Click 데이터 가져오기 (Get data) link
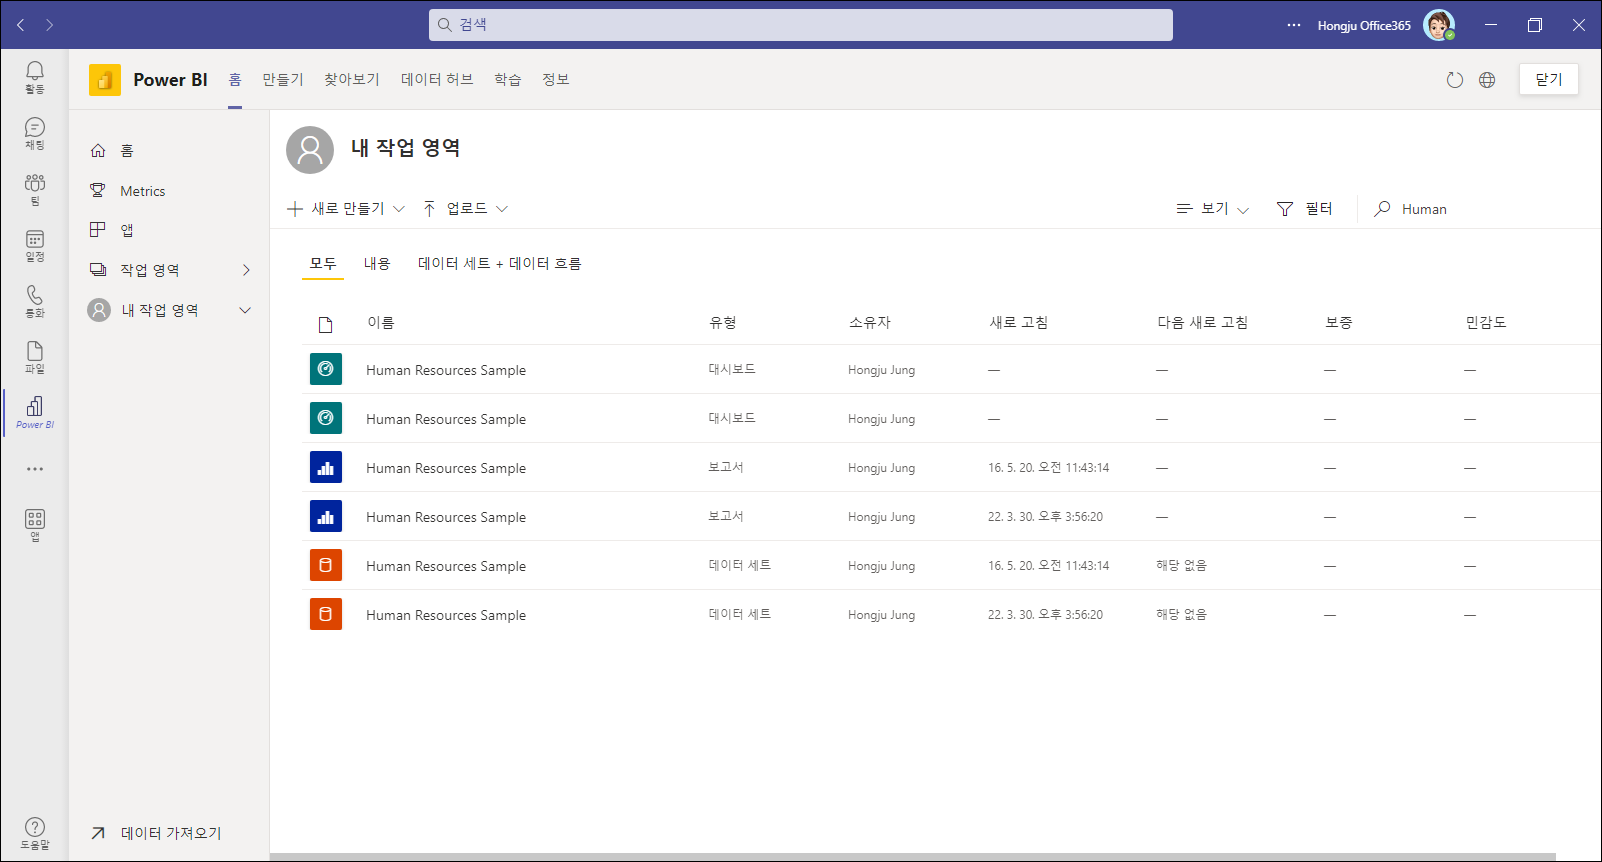Image resolution: width=1602 pixels, height=862 pixels. (x=157, y=833)
